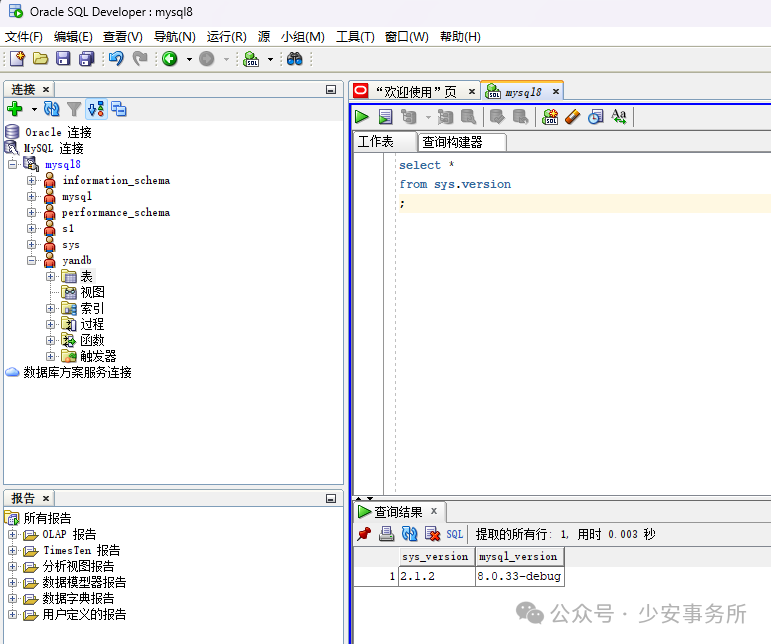Close the mysql8 worksheet tab
The width and height of the screenshot is (771, 644).
coord(556,91)
